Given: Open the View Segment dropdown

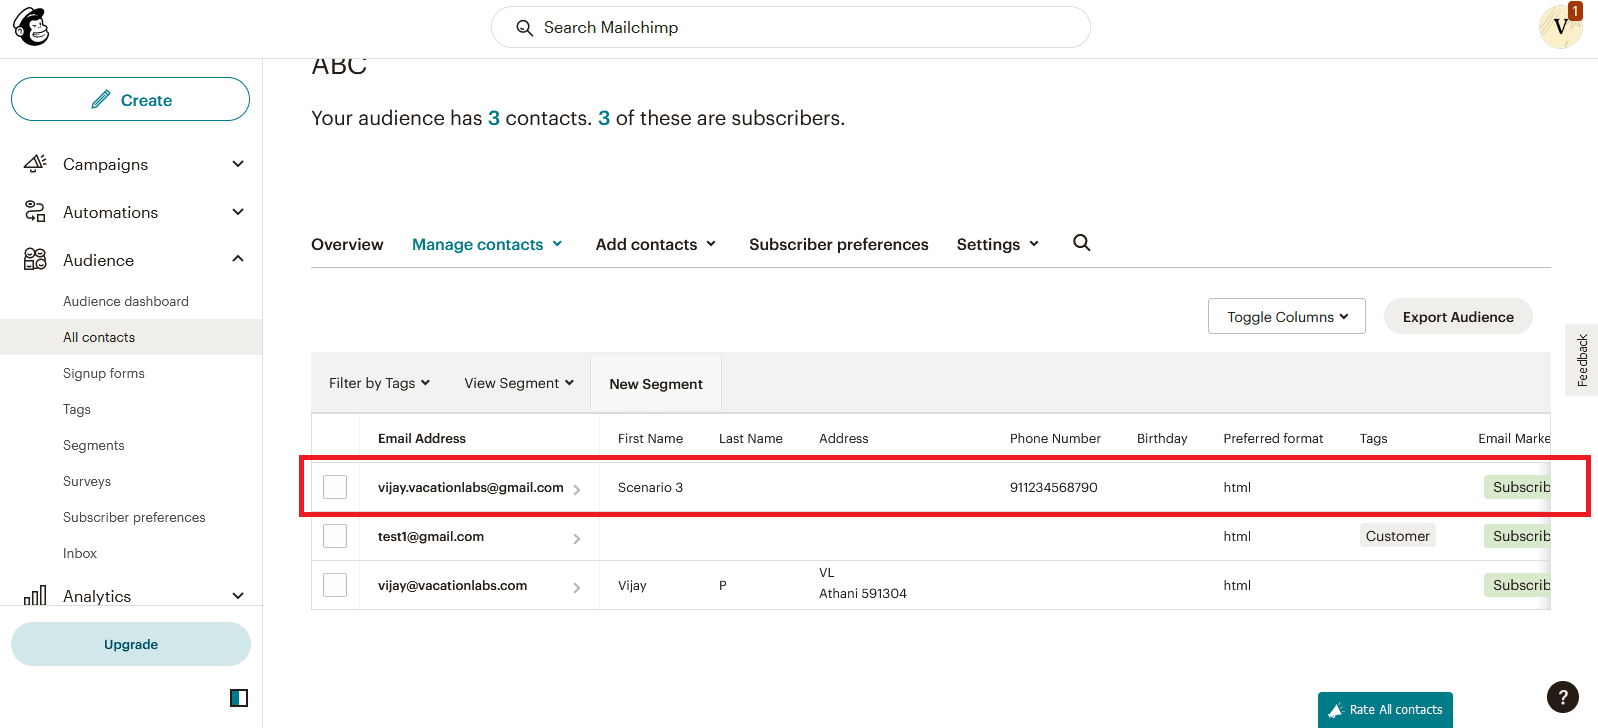Looking at the screenshot, I should 519,383.
